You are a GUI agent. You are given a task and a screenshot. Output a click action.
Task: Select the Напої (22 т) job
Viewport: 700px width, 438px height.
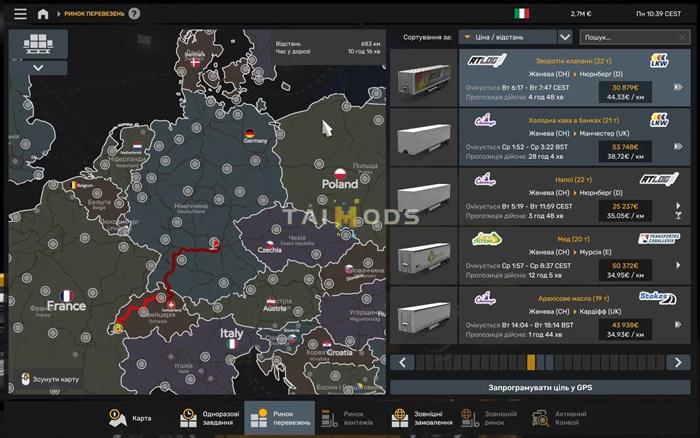click(x=575, y=196)
